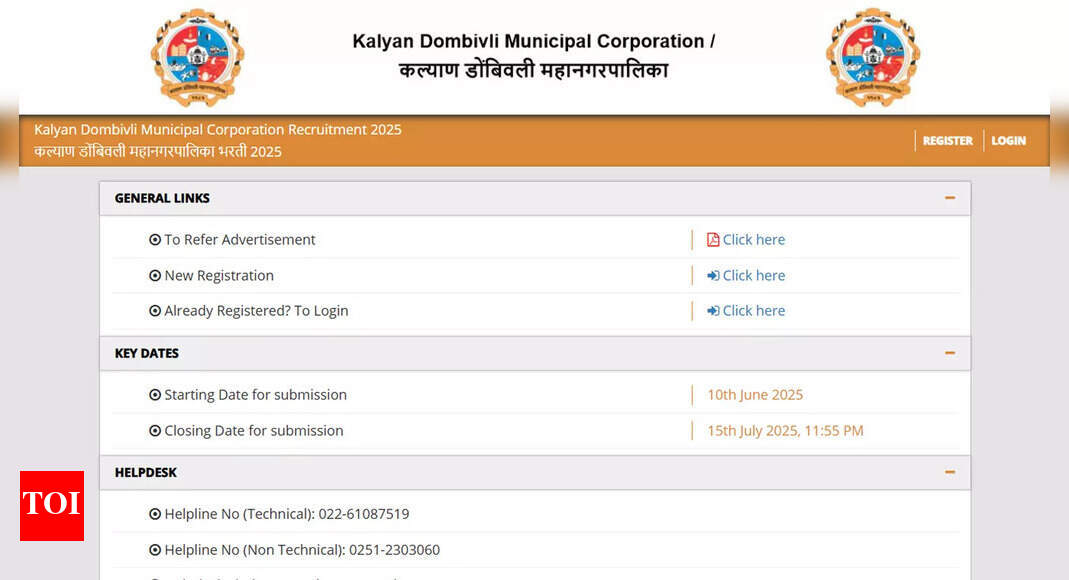
Task: Click the left Kalyan Dombivli corporation logo
Action: click(x=197, y=57)
